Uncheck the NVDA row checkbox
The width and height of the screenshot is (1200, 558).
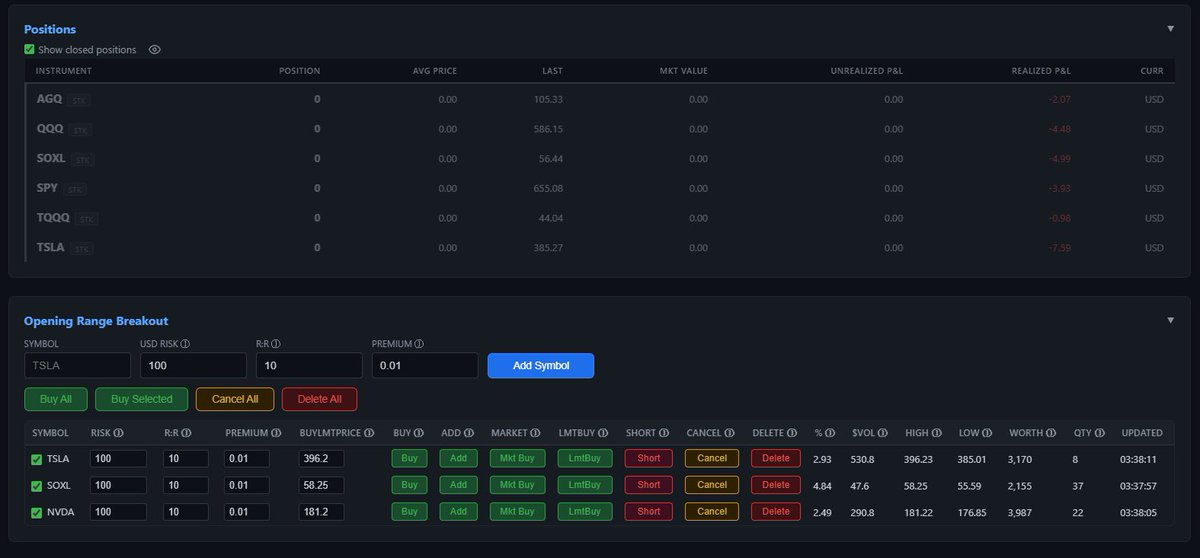(x=37, y=512)
